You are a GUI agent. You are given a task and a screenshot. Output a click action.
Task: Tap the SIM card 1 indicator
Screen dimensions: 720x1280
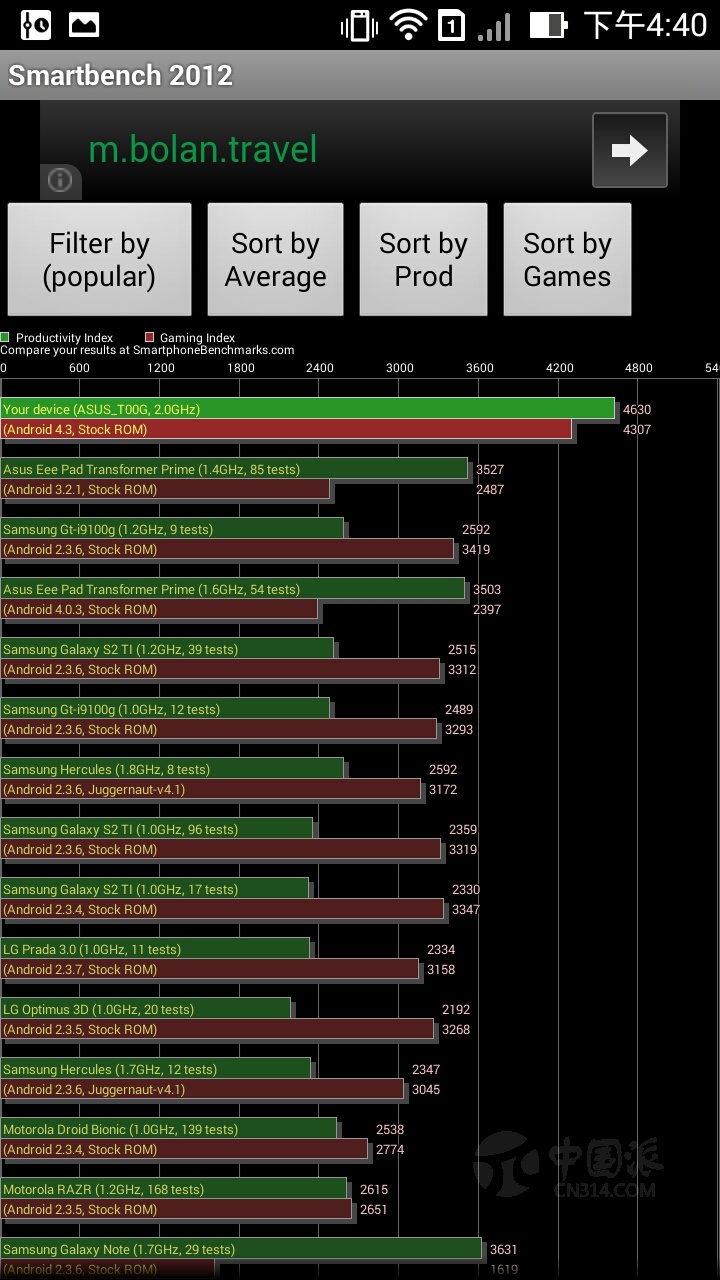click(452, 25)
